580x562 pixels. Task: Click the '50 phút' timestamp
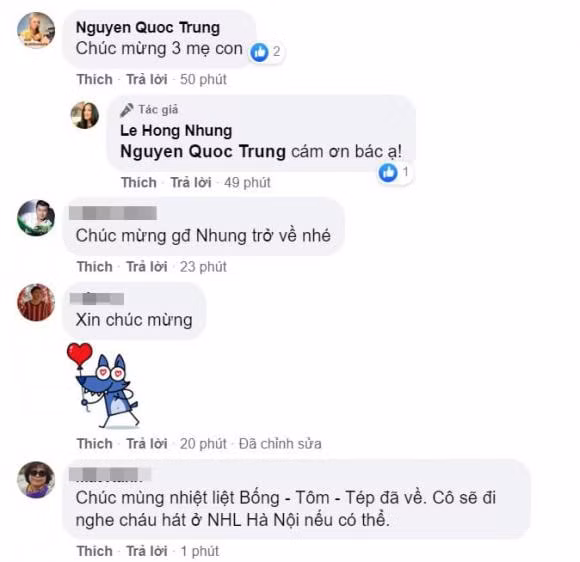pos(203,79)
